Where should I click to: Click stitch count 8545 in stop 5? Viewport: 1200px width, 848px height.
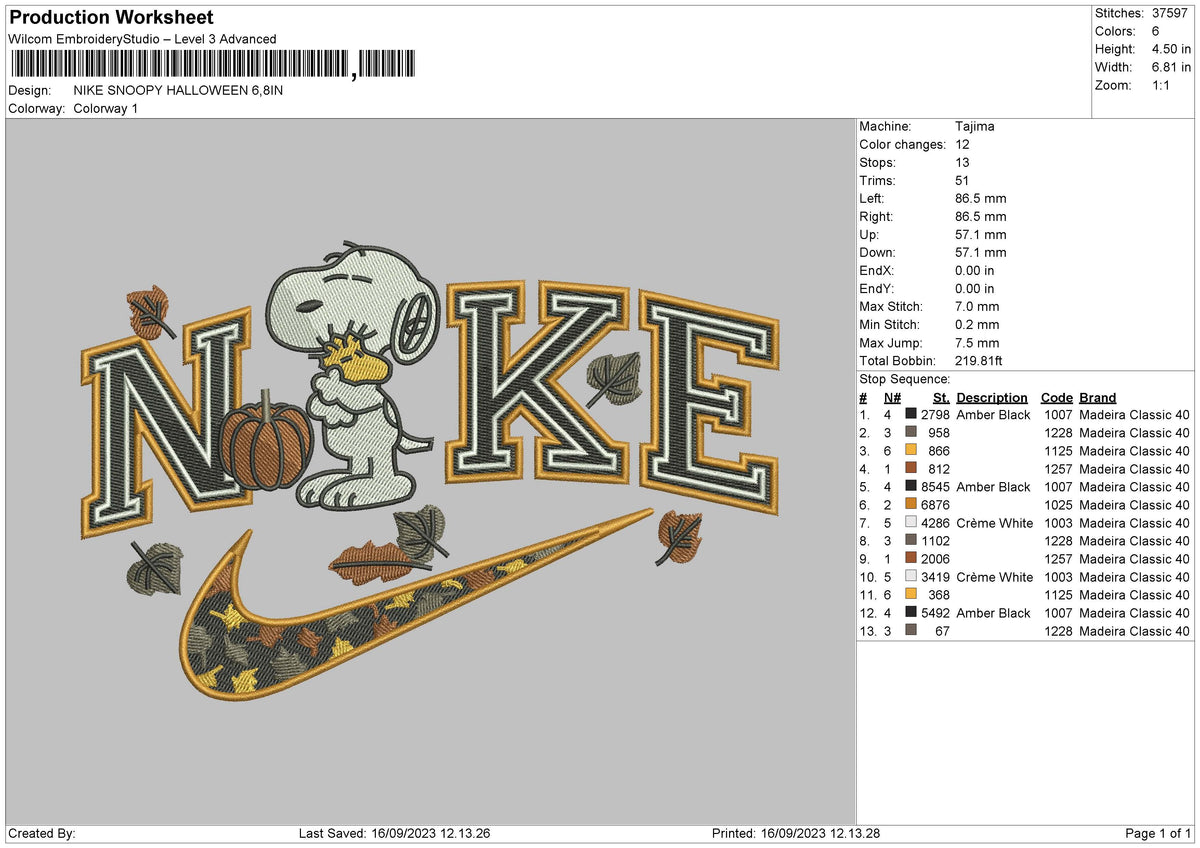pos(935,486)
